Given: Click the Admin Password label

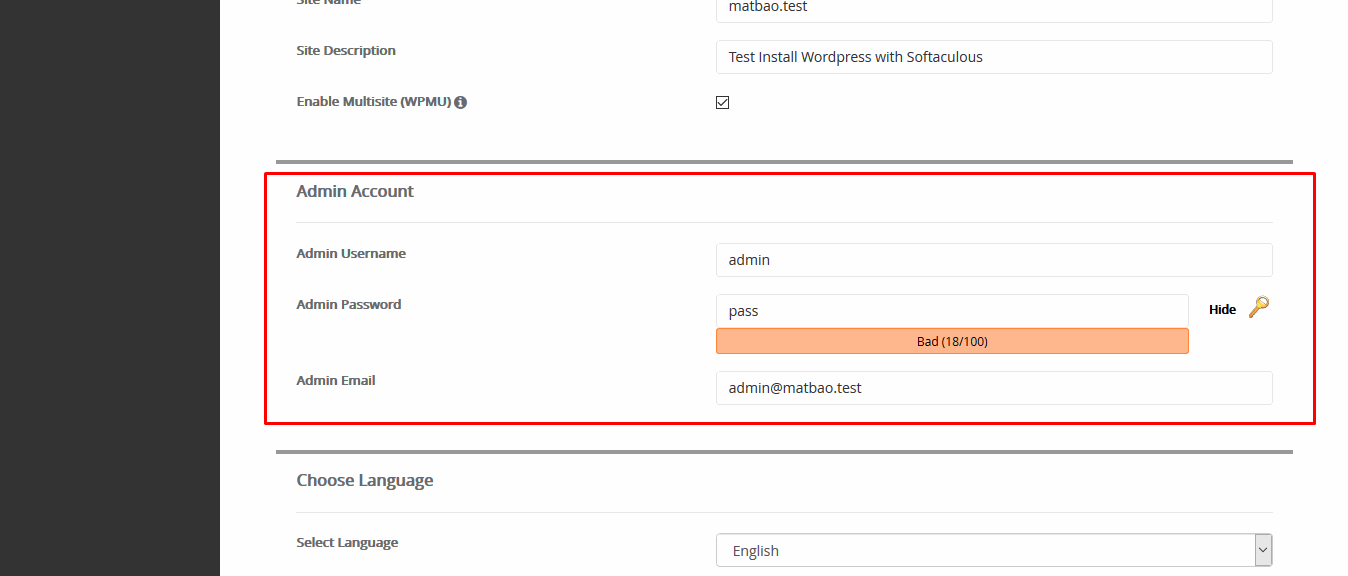Looking at the screenshot, I should point(349,305).
